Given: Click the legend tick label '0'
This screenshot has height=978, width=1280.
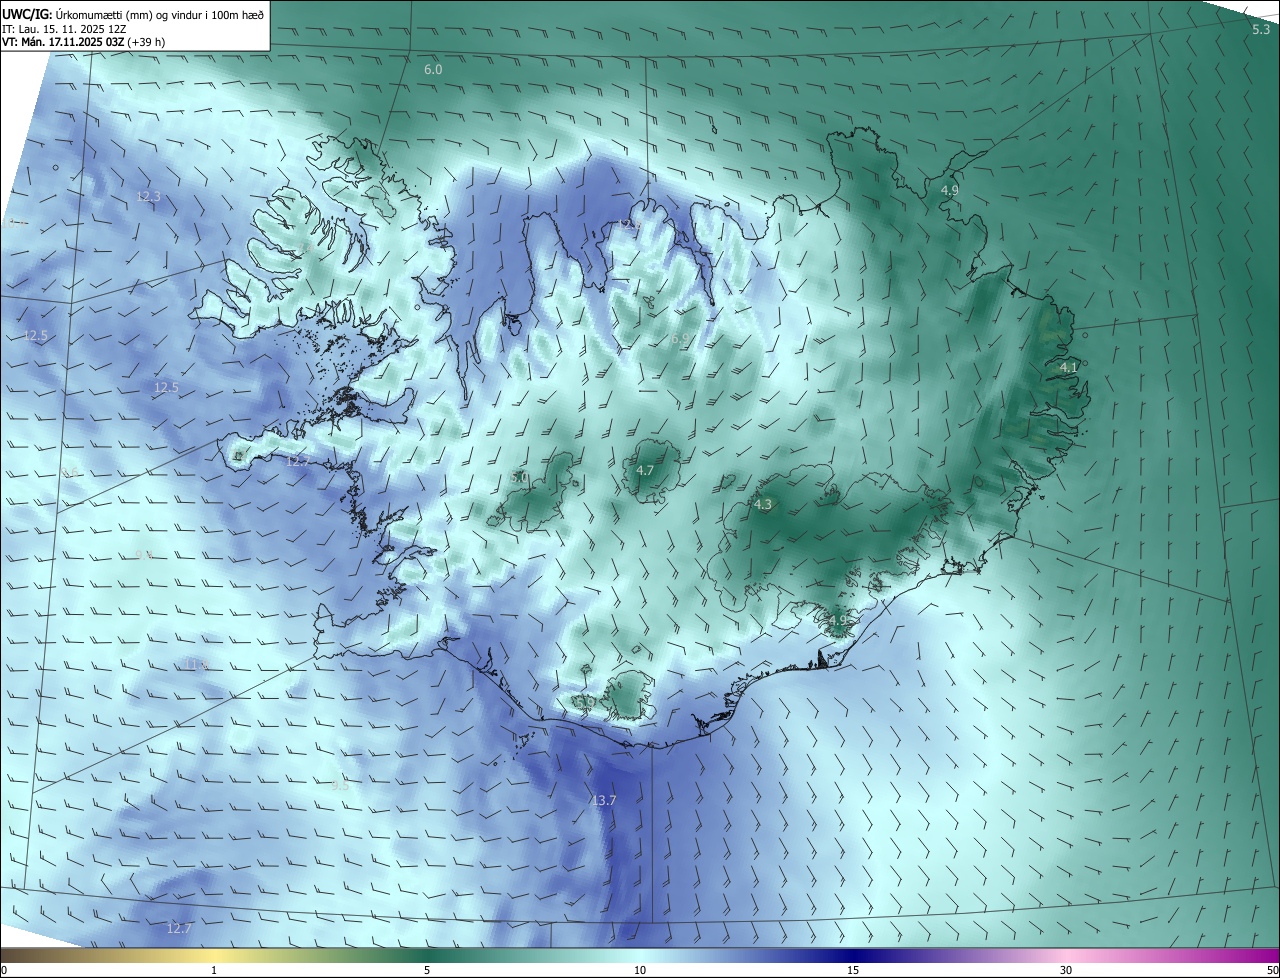Looking at the screenshot, I should tap(4, 970).
